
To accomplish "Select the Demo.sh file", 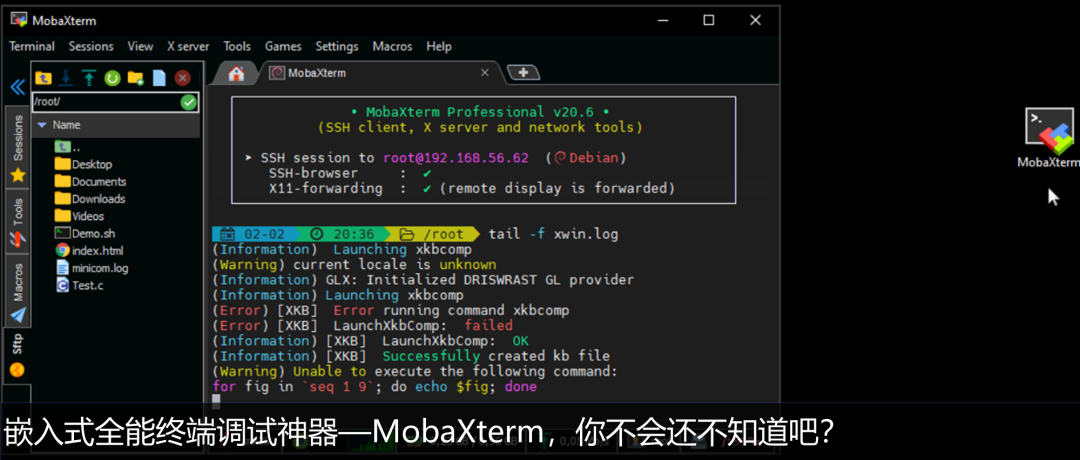I will [x=84, y=233].
